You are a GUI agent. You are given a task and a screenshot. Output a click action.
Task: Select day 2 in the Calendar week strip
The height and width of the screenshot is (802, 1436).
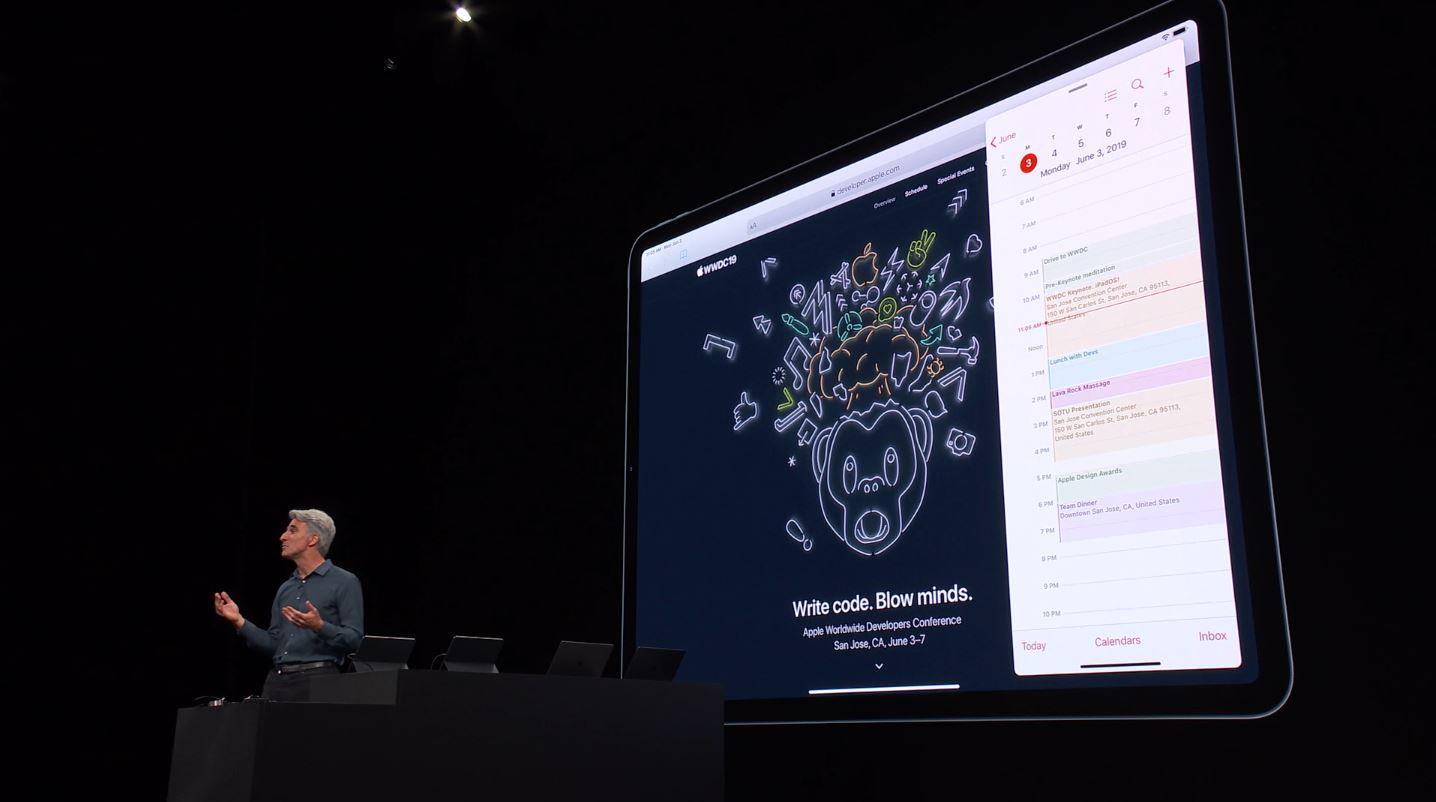click(x=1004, y=172)
